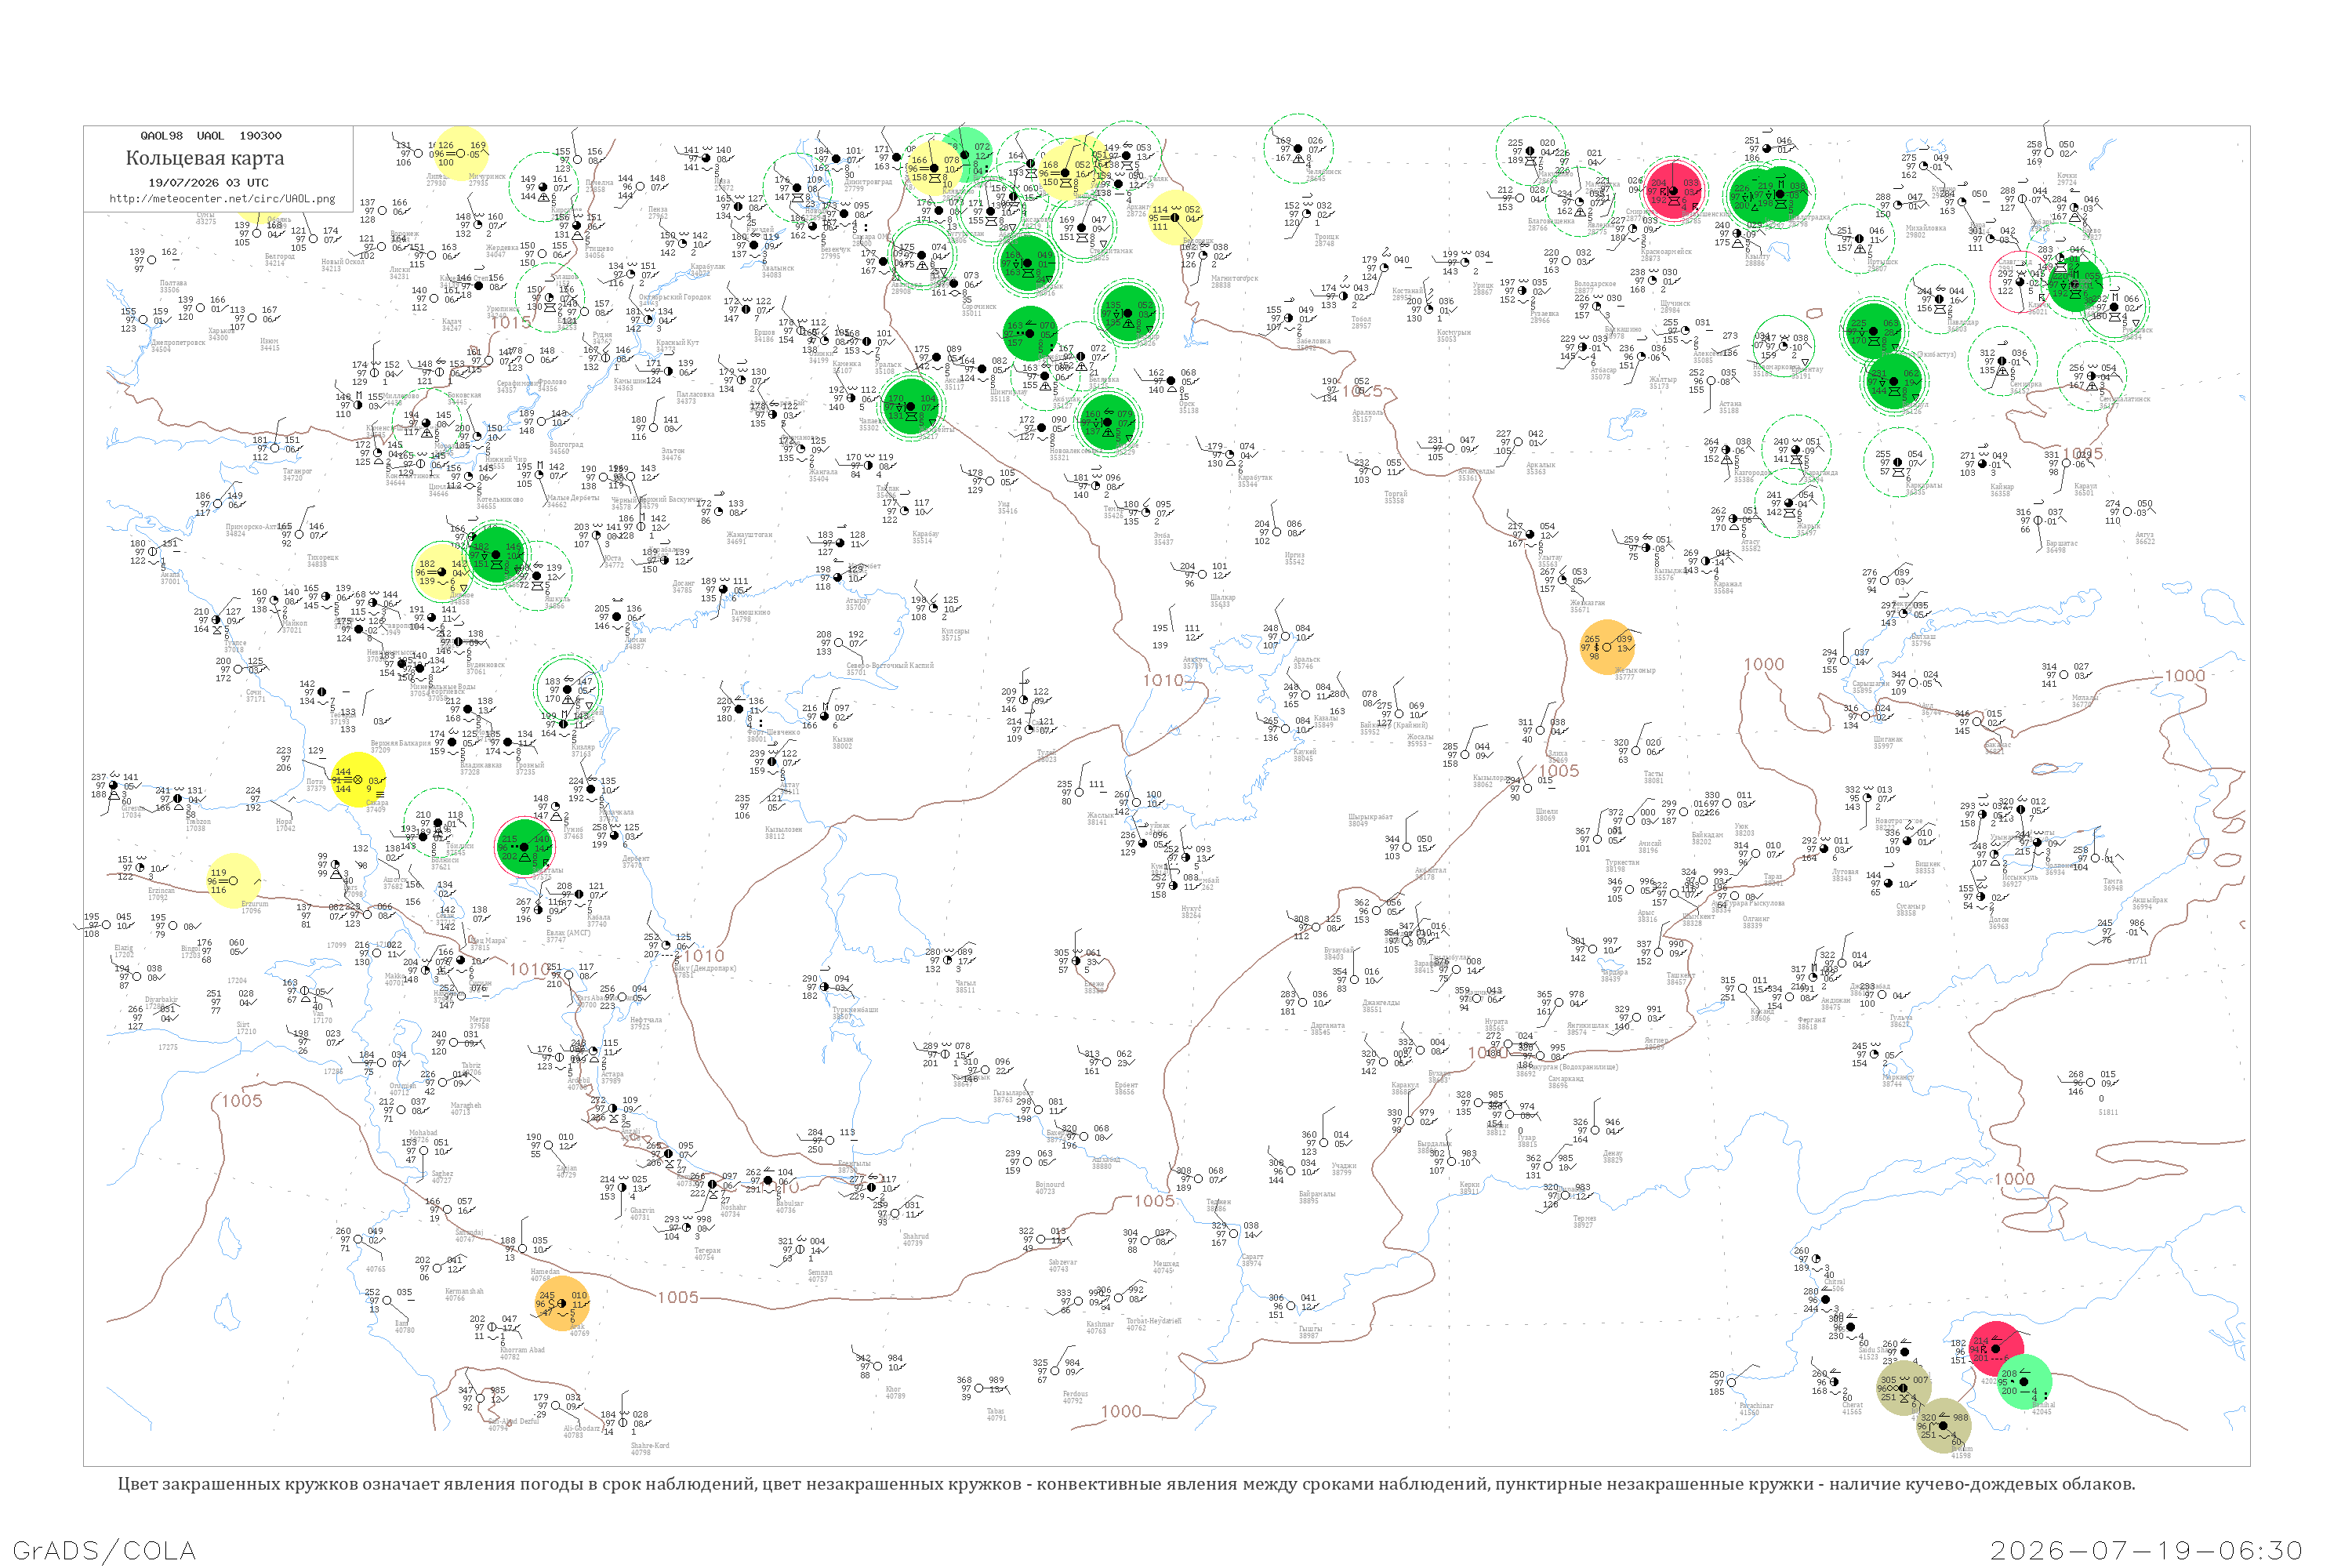Click the station label "Молалы 36770"
Viewport: 2352px width, 1568px height.
2084,701
